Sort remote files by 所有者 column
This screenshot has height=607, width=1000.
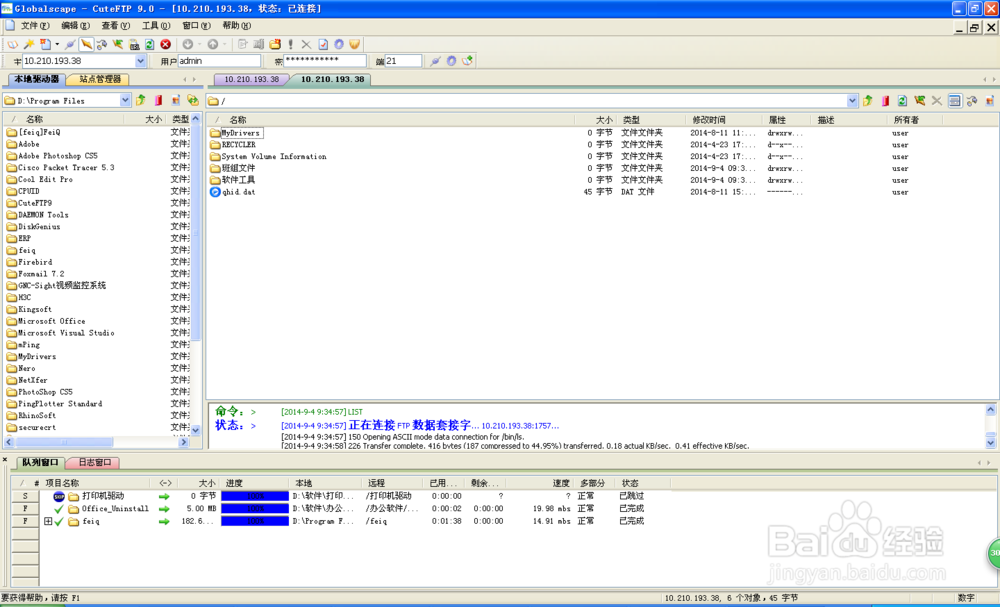click(x=915, y=120)
